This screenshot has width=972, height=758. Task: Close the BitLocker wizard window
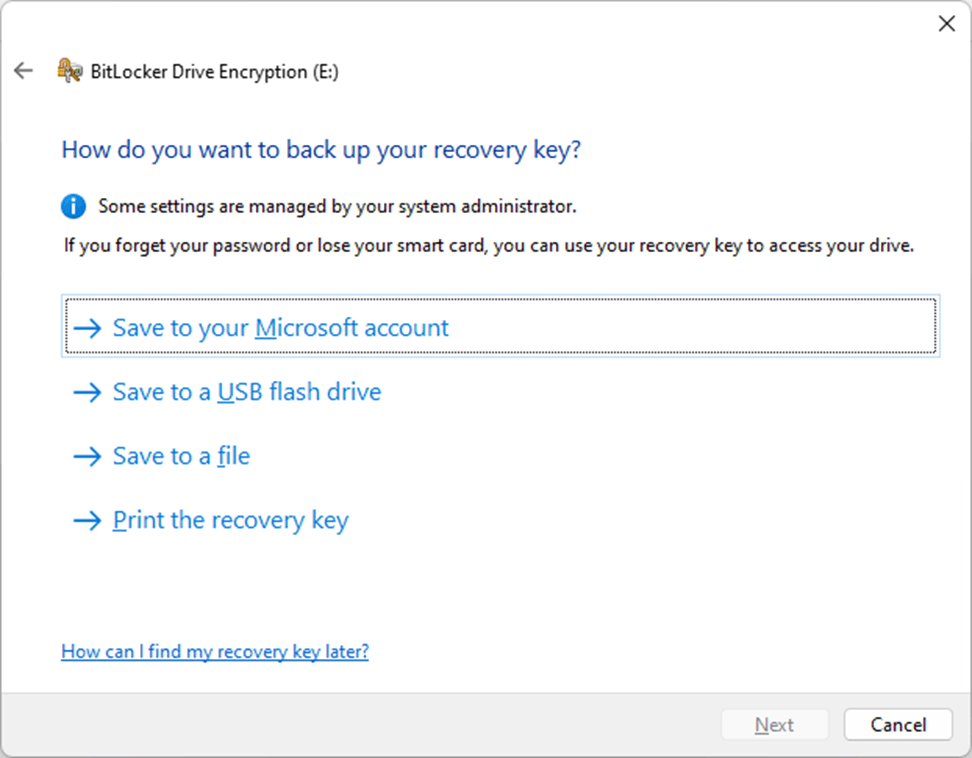[946, 24]
